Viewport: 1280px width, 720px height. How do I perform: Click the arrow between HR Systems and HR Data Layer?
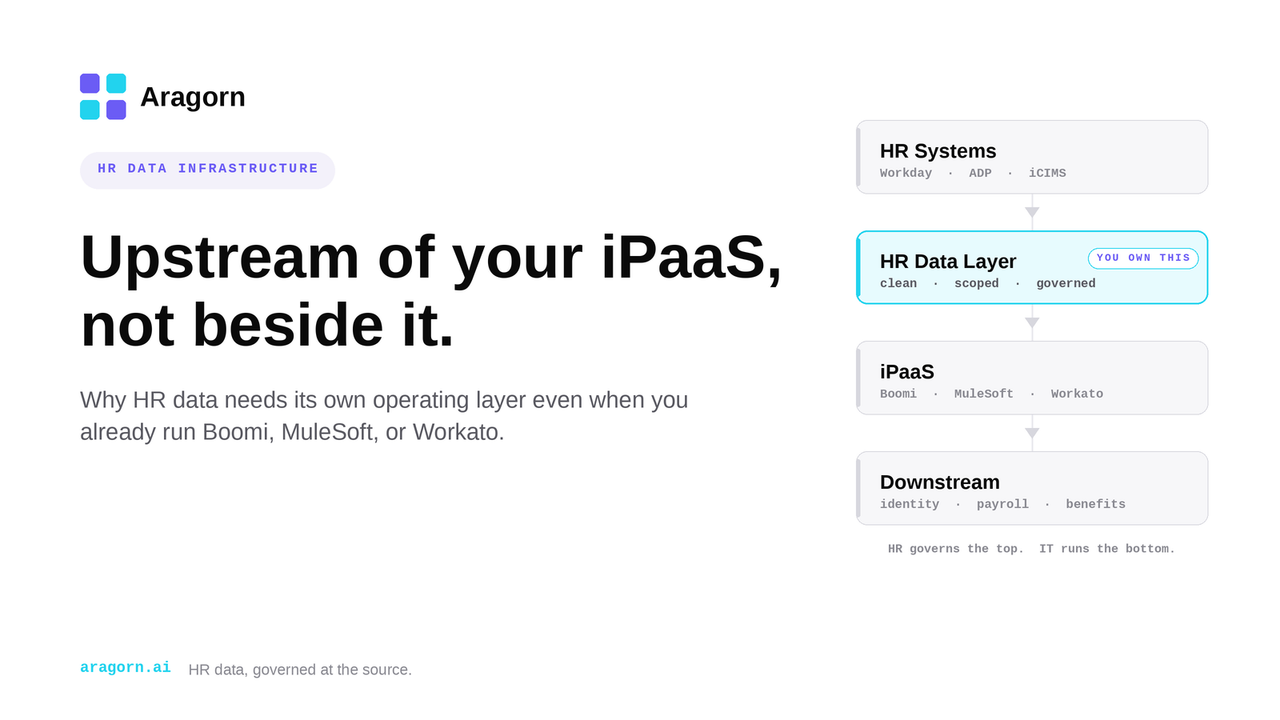1032,212
